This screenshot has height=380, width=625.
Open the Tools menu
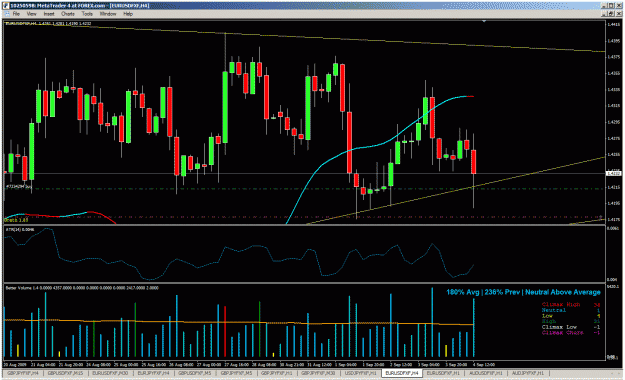[87, 14]
